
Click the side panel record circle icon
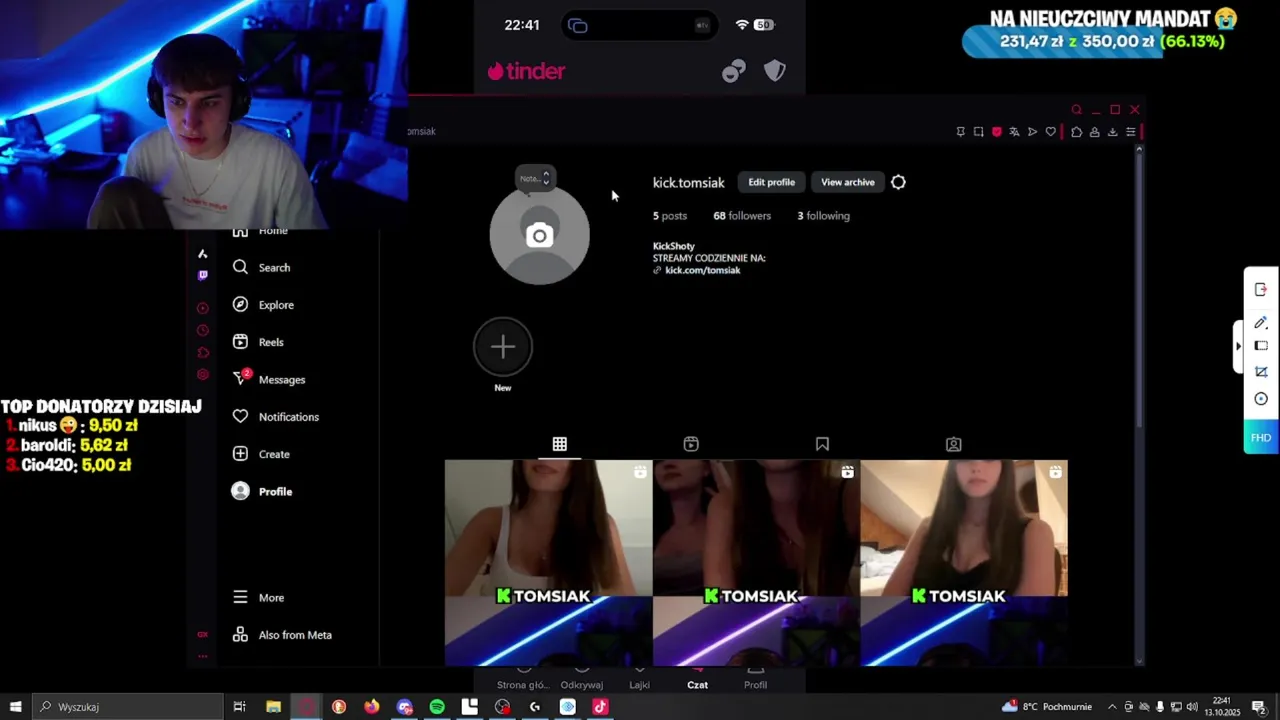(x=1261, y=399)
